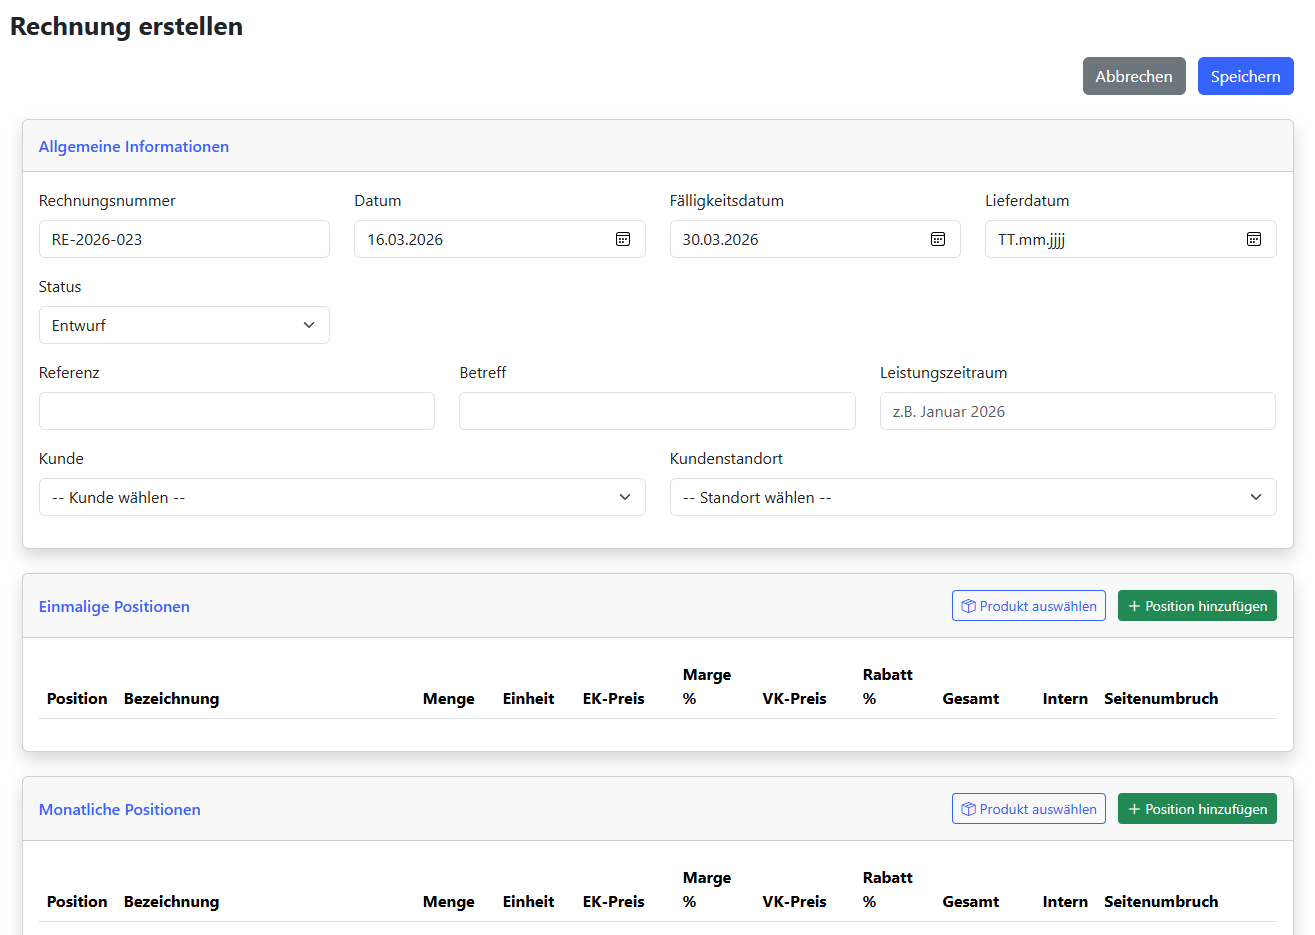
Task: Open calendar picker for Lieferdatum field
Action: [1253, 239]
